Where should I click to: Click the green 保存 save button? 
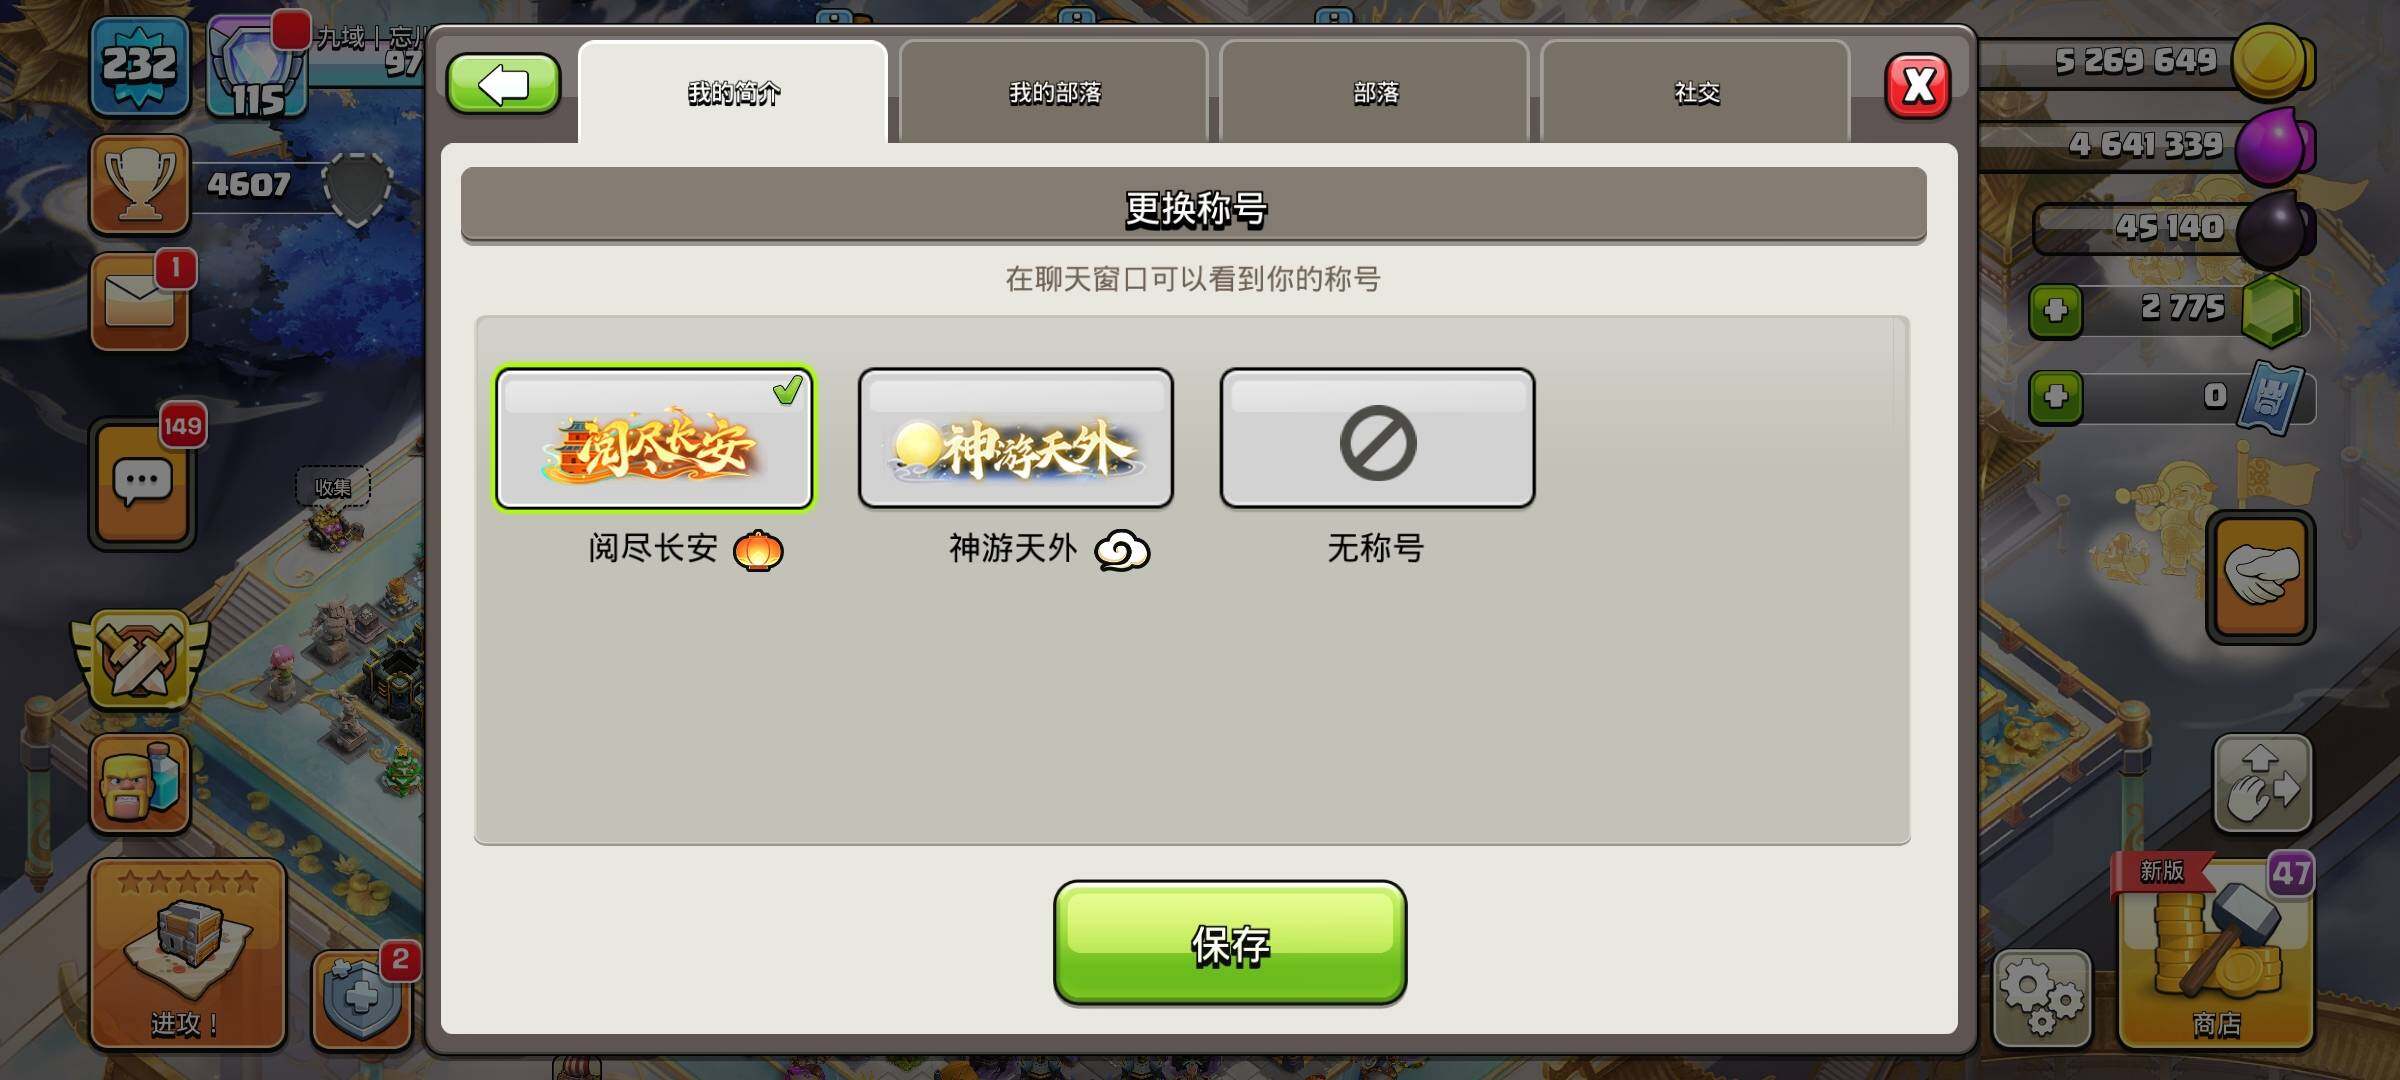pyautogui.click(x=1230, y=943)
